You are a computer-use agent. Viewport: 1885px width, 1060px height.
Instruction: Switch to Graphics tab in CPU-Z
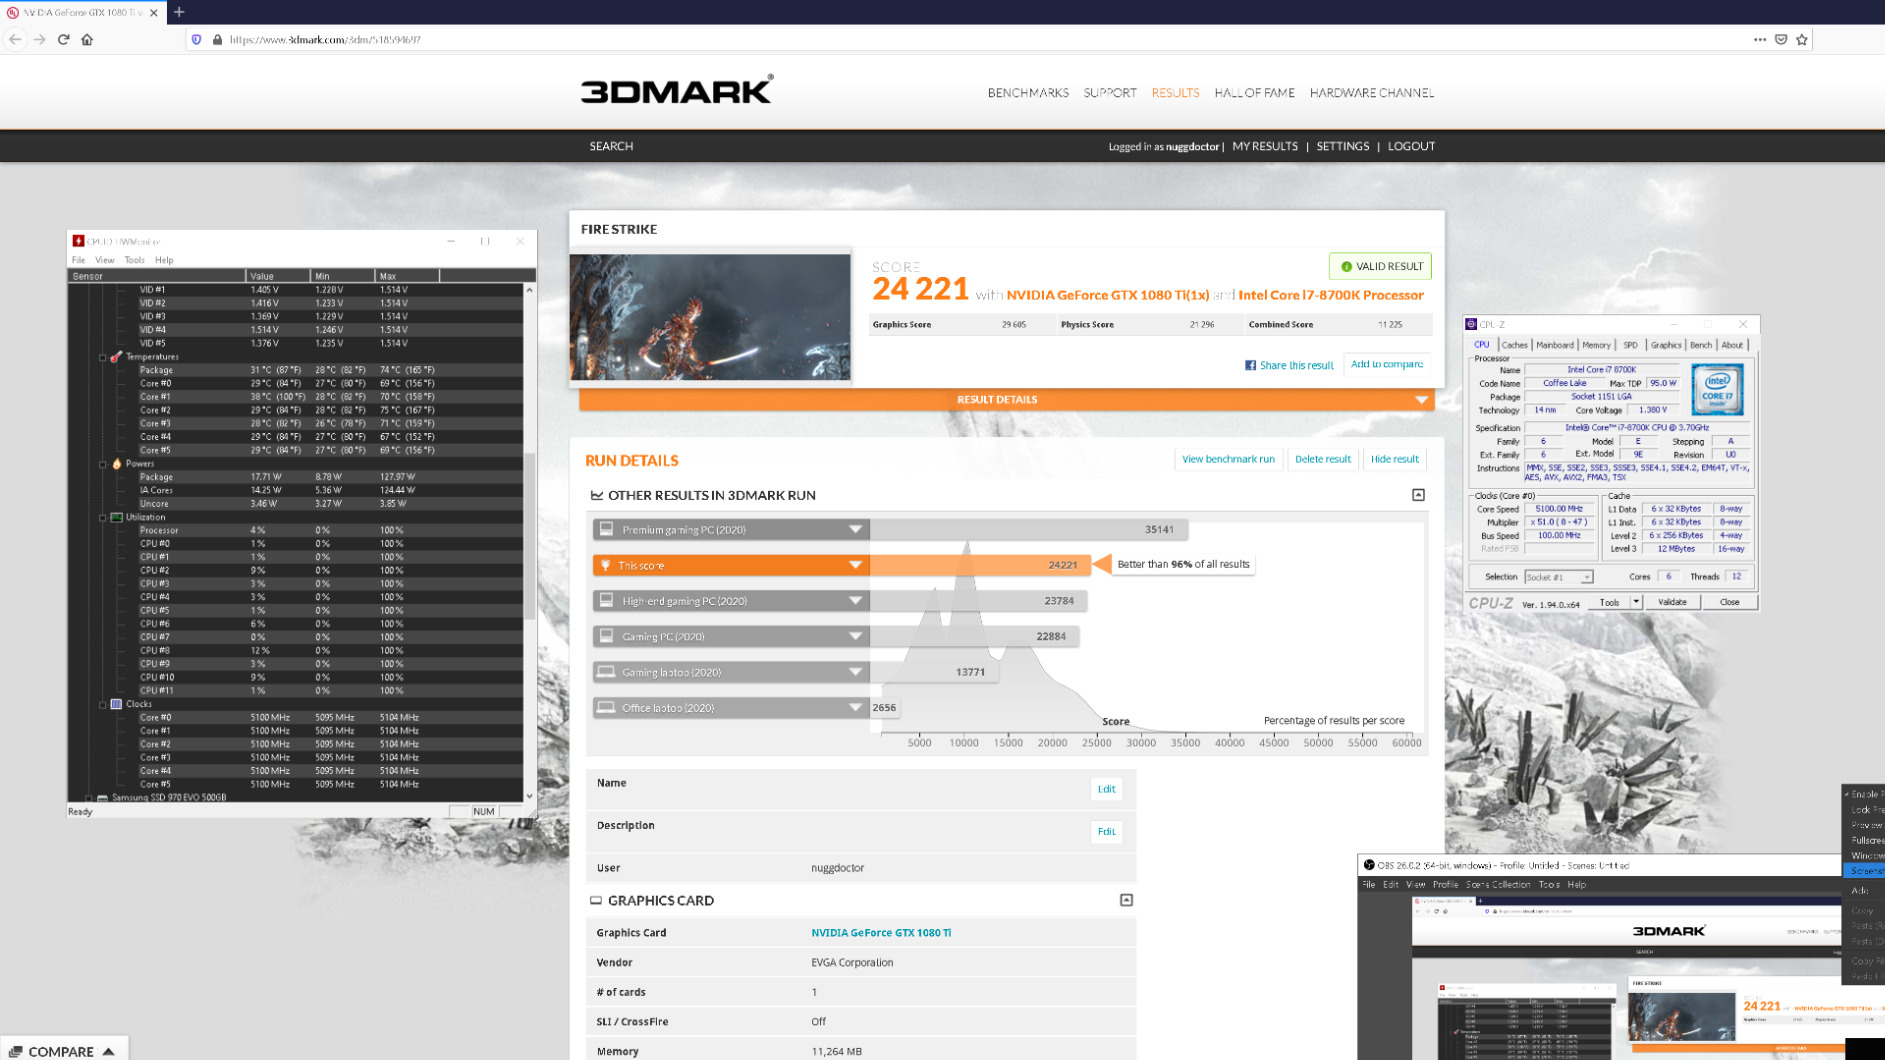[1665, 345]
